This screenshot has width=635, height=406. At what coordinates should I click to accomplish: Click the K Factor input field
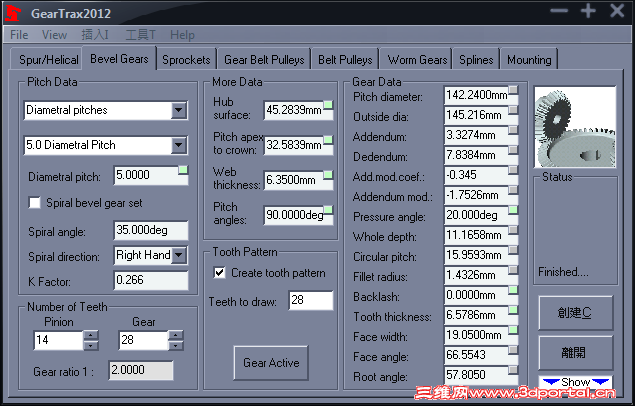151,280
